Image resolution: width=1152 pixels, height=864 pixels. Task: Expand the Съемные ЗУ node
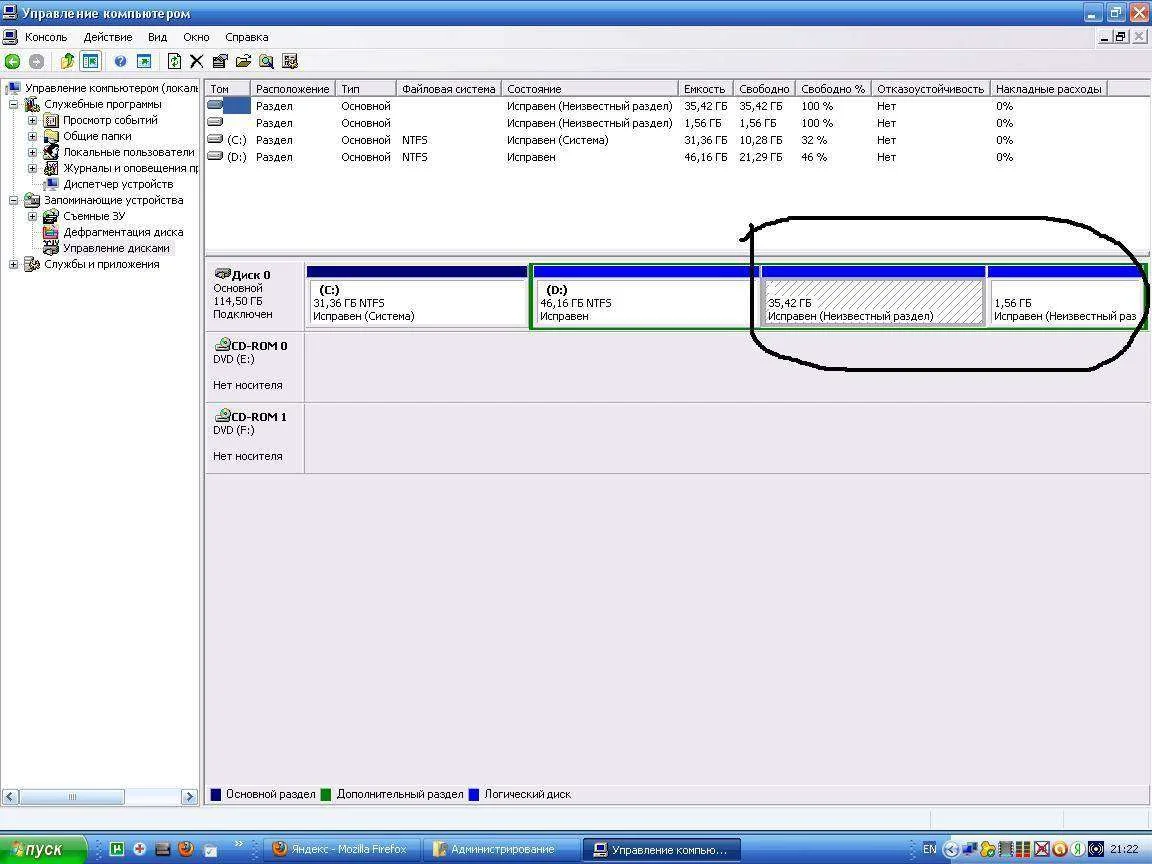[32, 216]
